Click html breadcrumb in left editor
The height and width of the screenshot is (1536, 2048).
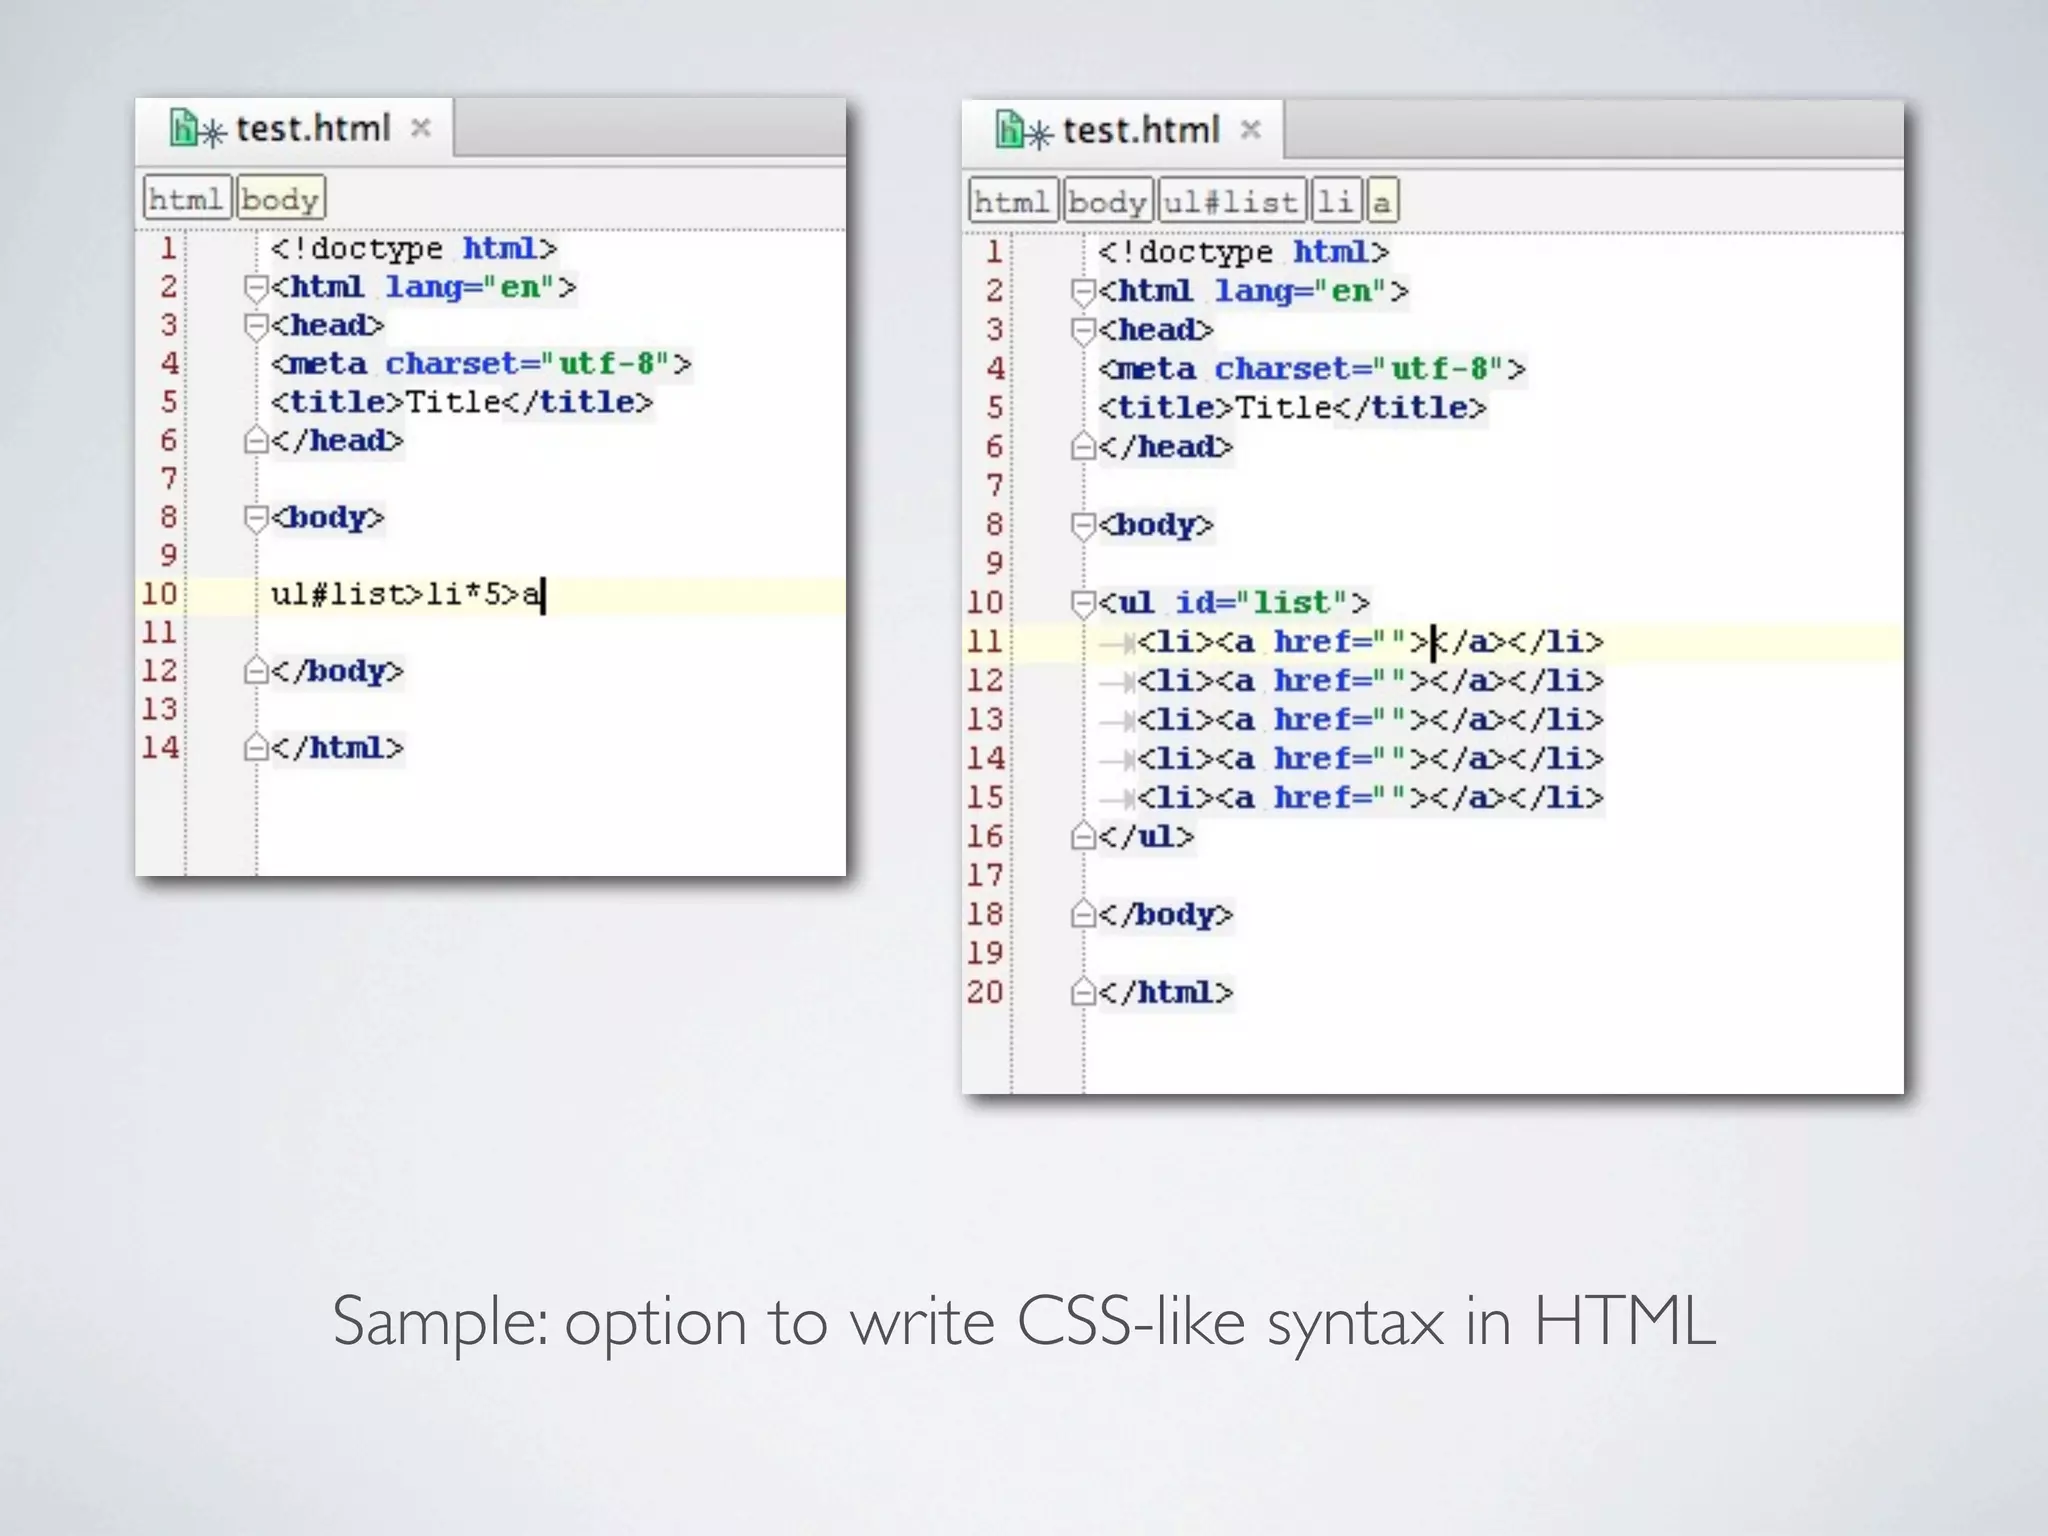pos(187,199)
